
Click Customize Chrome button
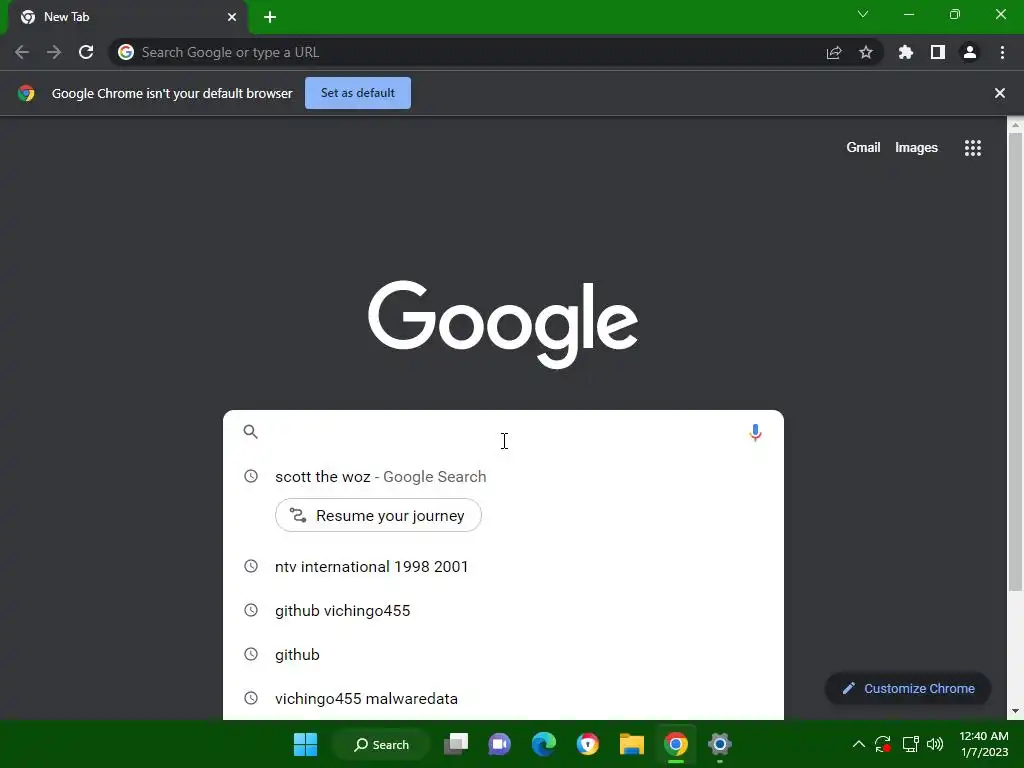[x=908, y=688]
